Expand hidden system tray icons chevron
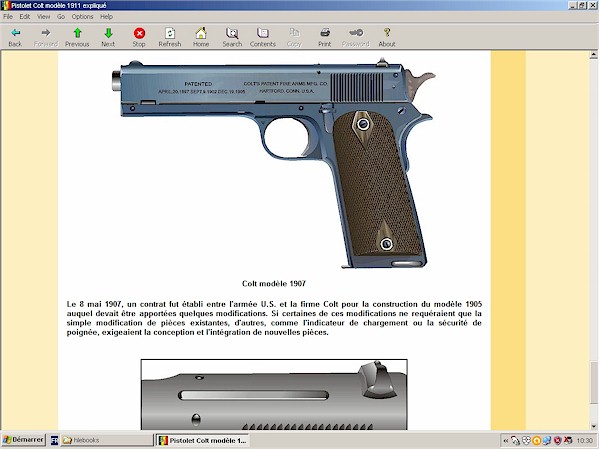600x450 pixels. [x=505, y=441]
